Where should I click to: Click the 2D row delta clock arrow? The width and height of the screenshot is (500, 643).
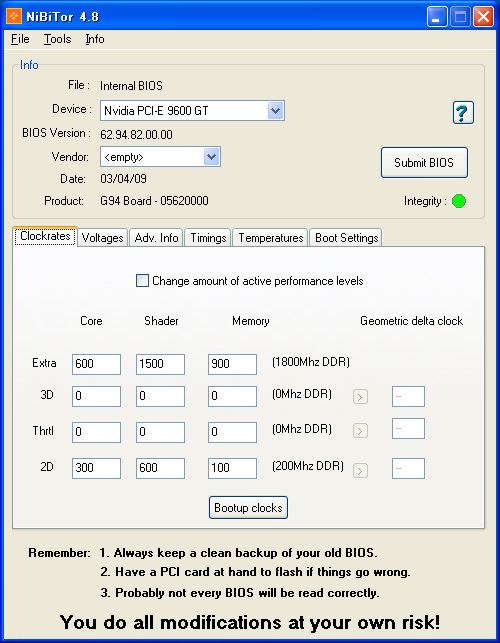pos(360,470)
